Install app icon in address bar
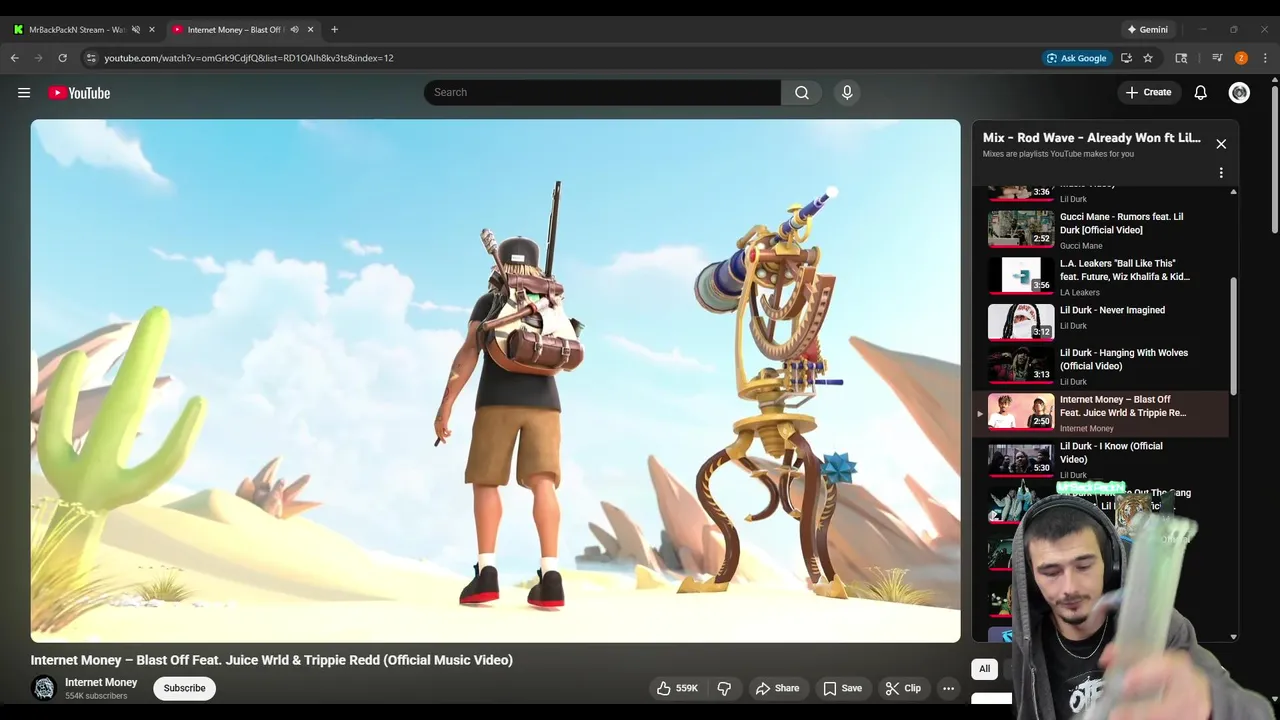The height and width of the screenshot is (720, 1280). [x=1126, y=58]
